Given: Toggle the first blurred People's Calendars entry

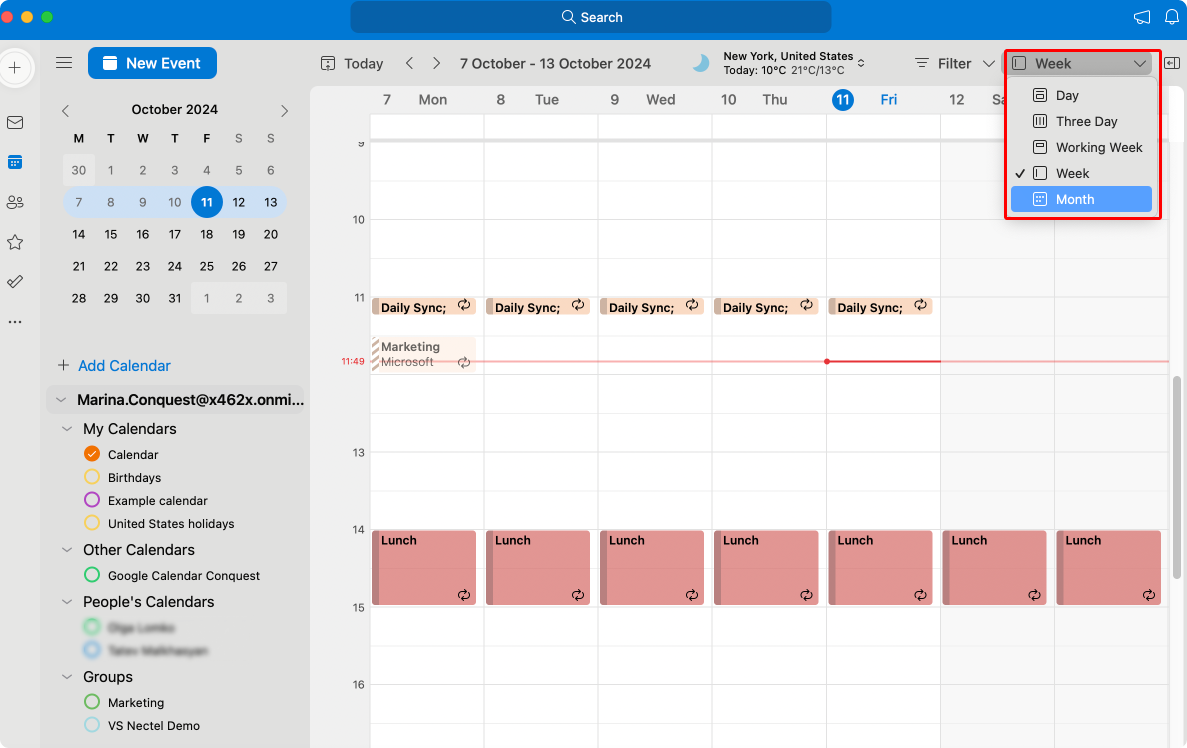Looking at the screenshot, I should click(x=92, y=627).
